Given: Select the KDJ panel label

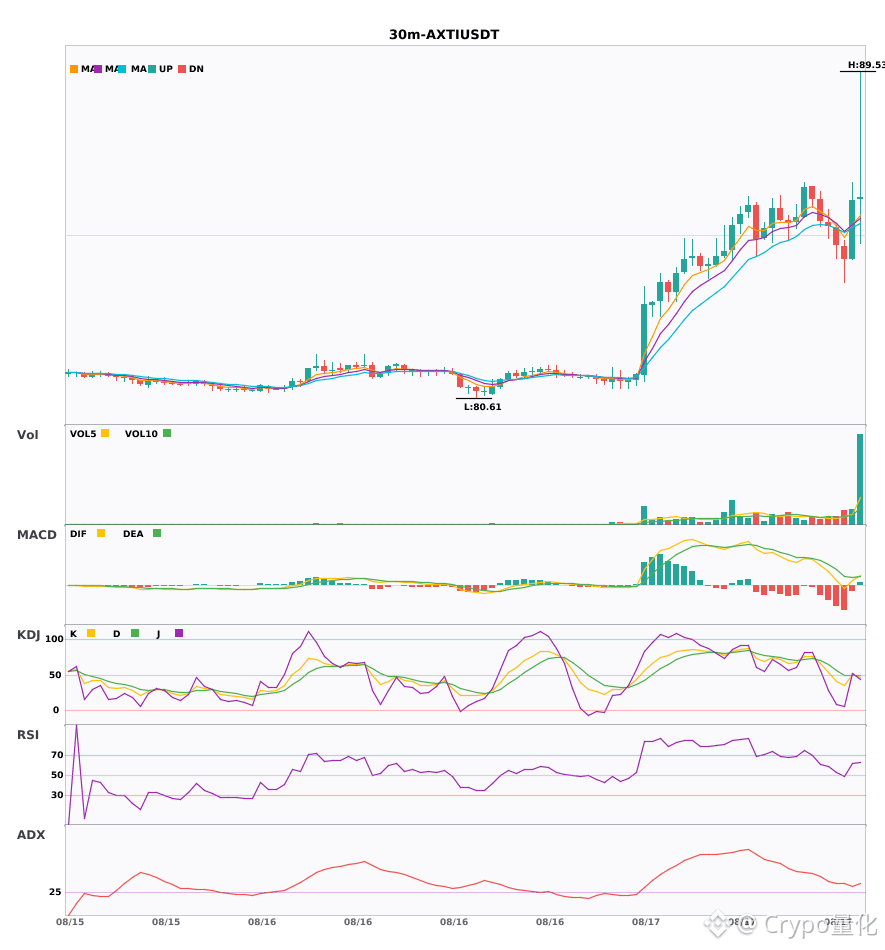Looking at the screenshot, I should (x=28, y=635).
